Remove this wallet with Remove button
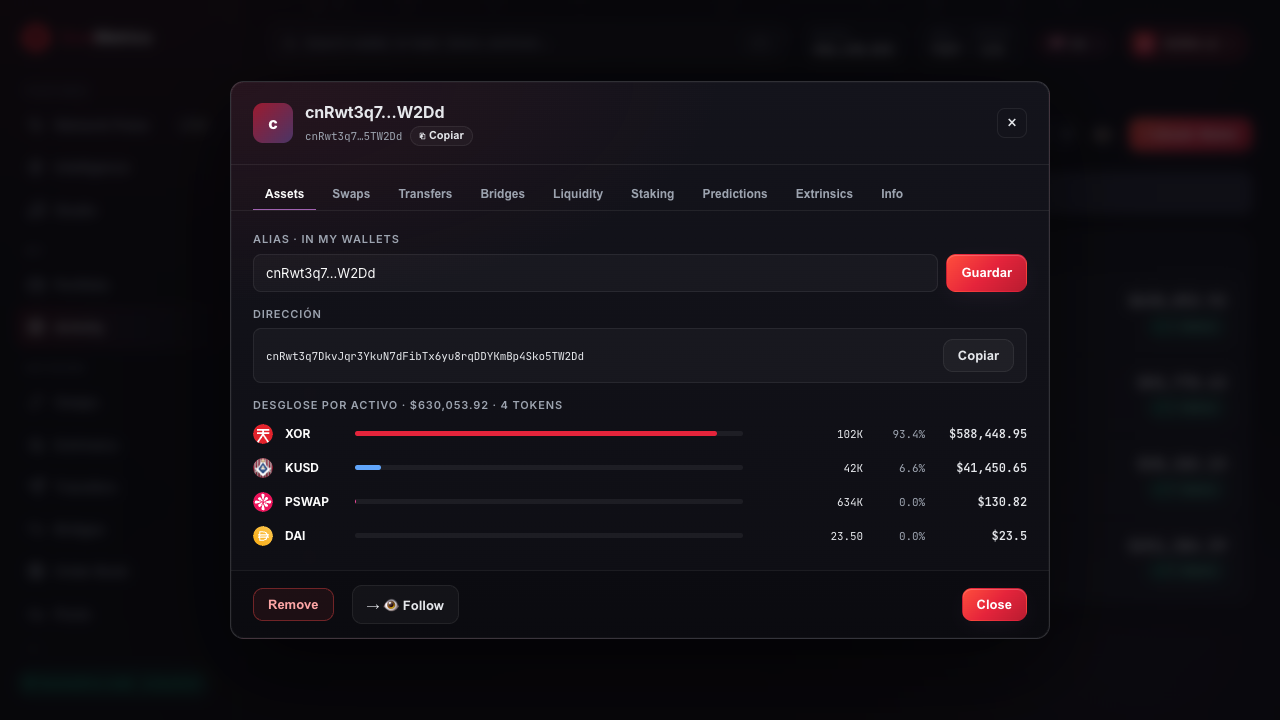The image size is (1280, 720). pyautogui.click(x=293, y=605)
